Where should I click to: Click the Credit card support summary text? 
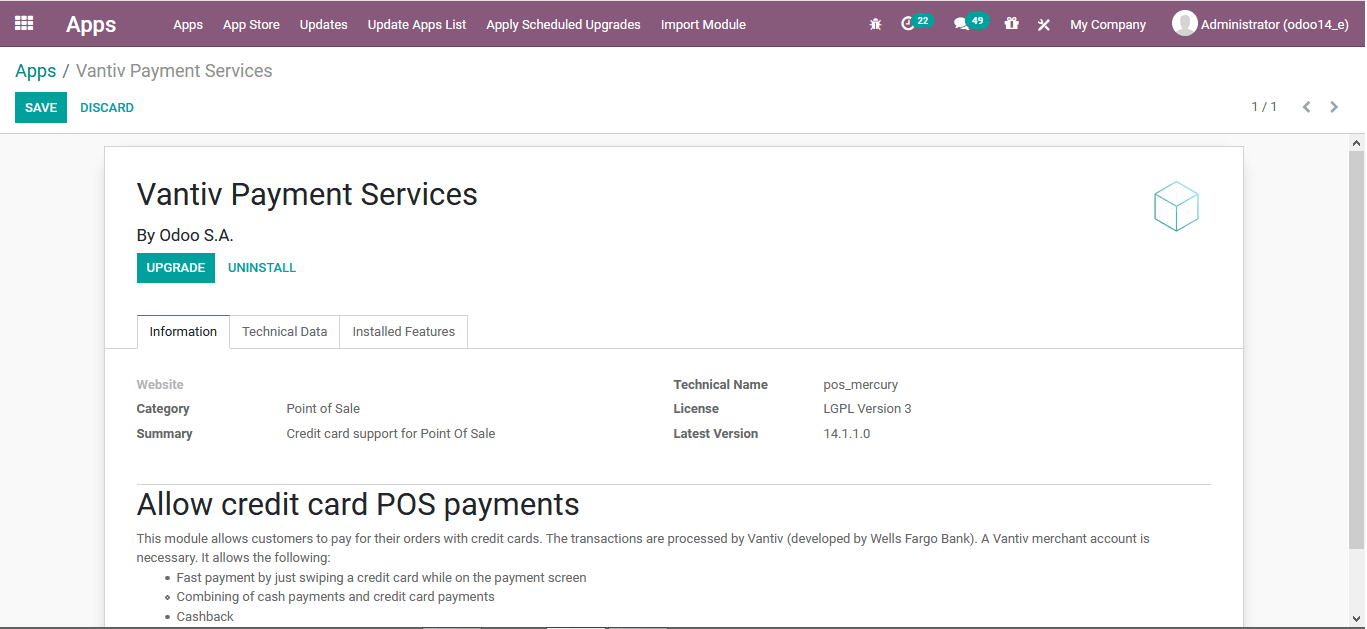391,433
